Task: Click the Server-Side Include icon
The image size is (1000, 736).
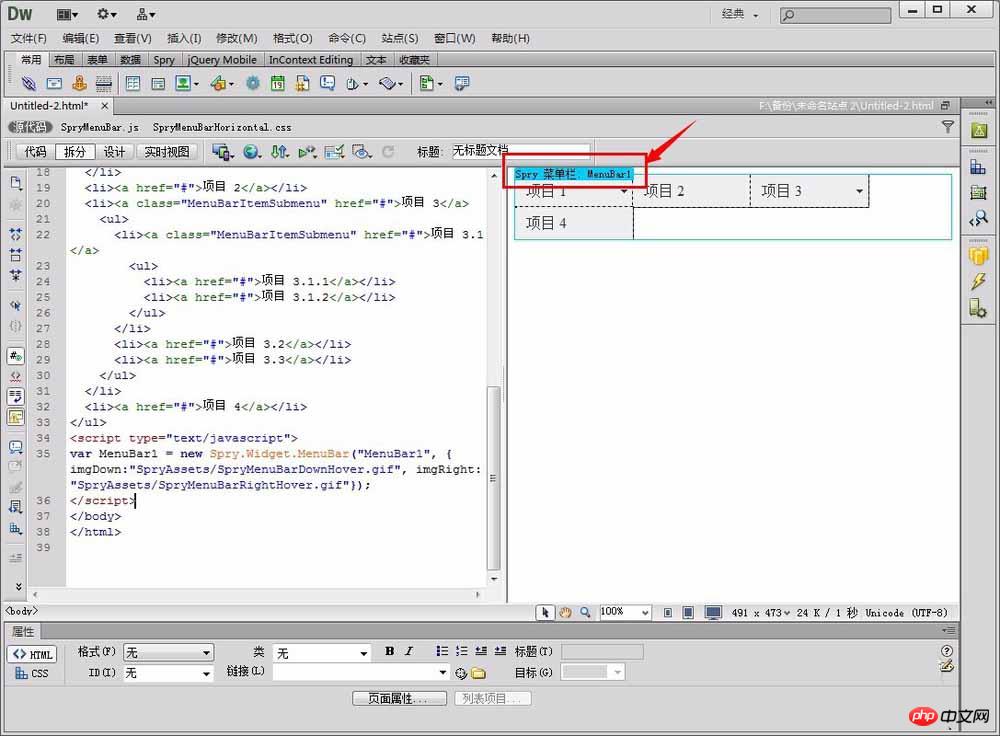Action: coord(302,83)
